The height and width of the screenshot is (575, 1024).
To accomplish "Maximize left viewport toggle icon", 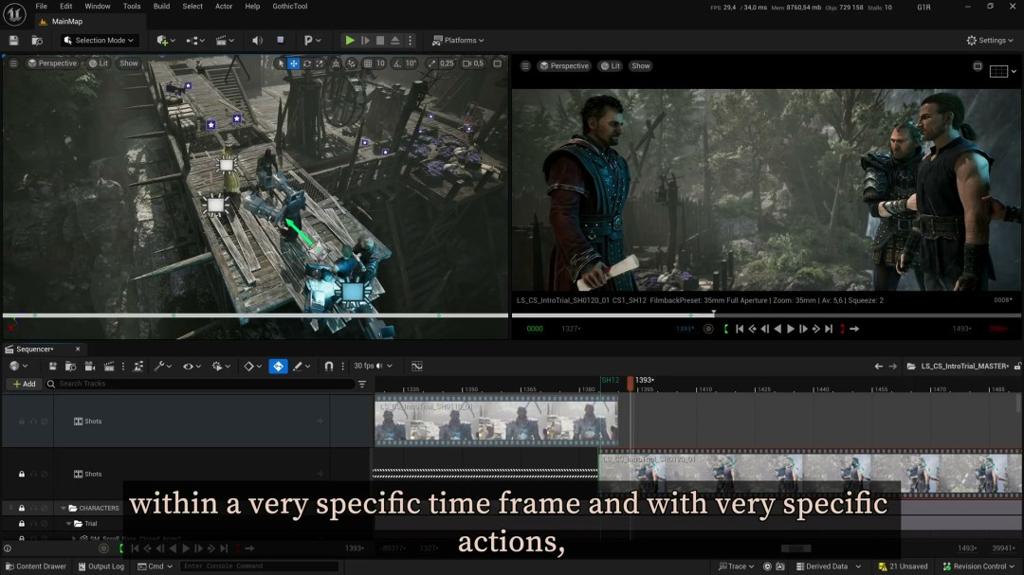I will point(498,63).
